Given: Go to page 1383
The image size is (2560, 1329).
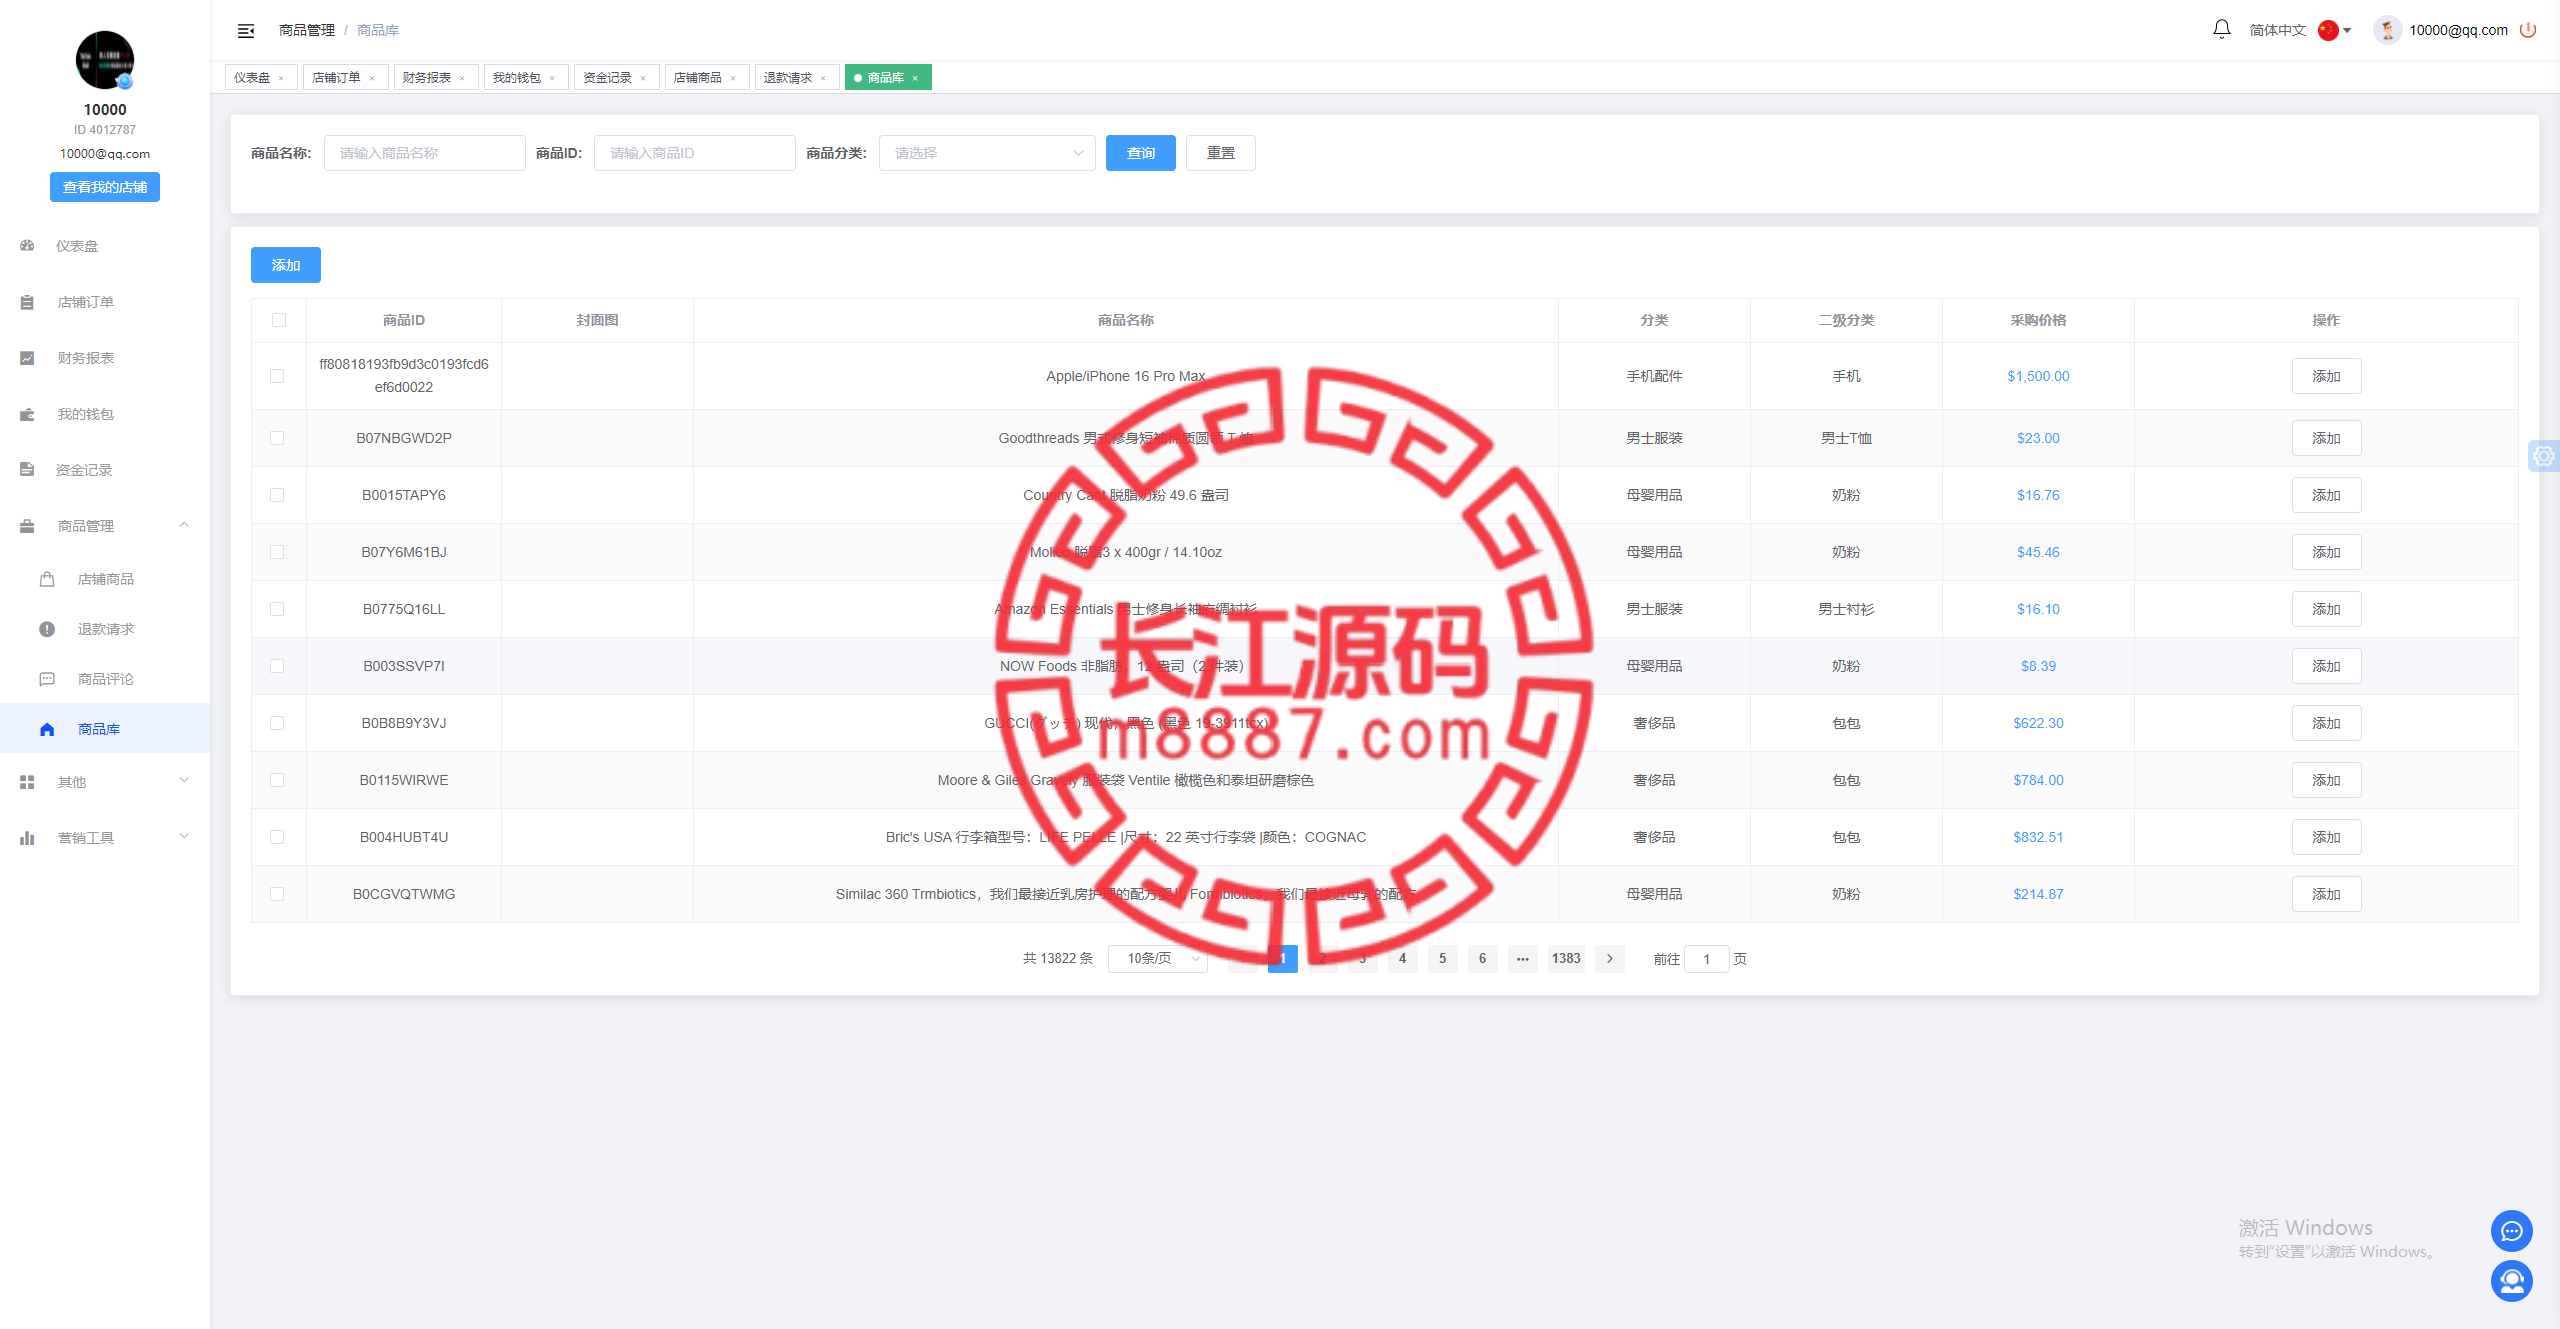Looking at the screenshot, I should (x=1566, y=958).
